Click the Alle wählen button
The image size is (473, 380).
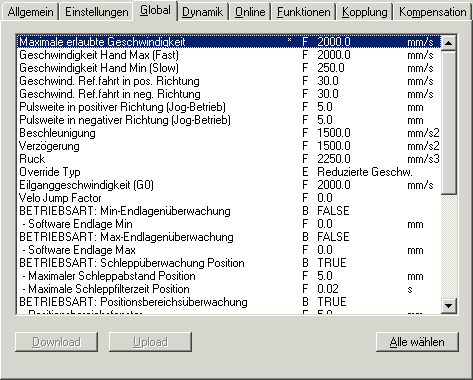tap(417, 342)
